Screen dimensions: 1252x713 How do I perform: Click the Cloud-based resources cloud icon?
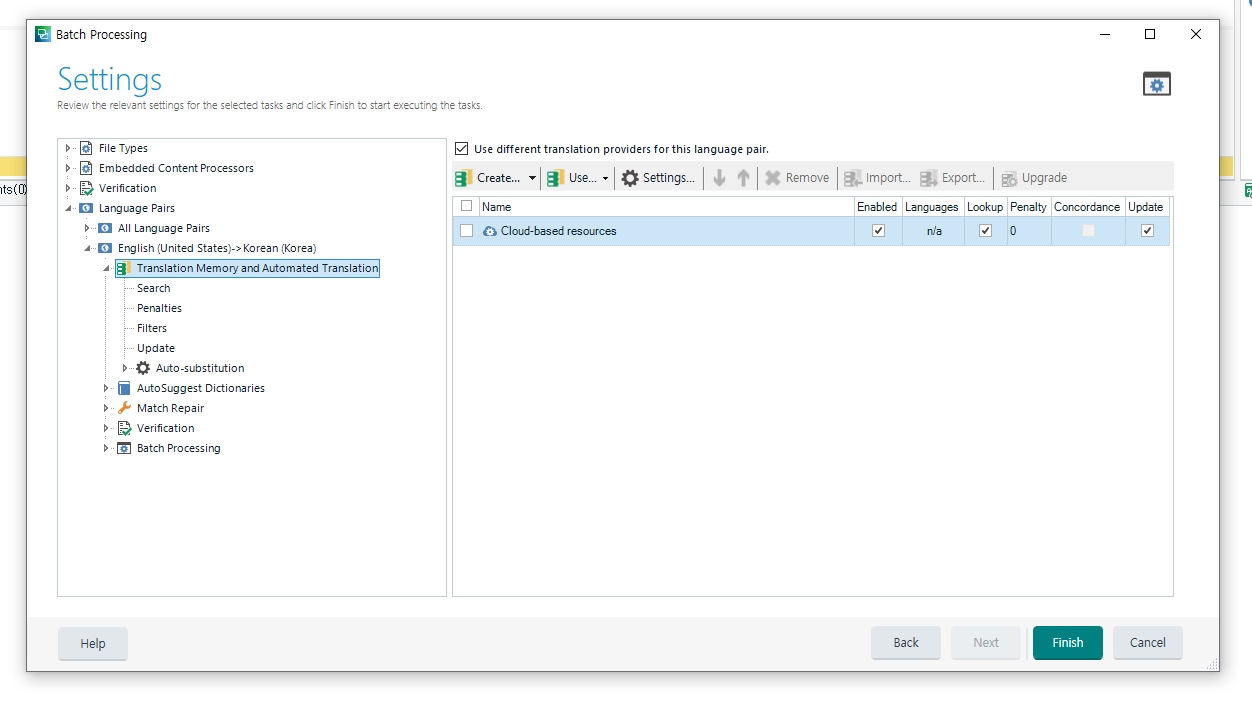pos(490,231)
